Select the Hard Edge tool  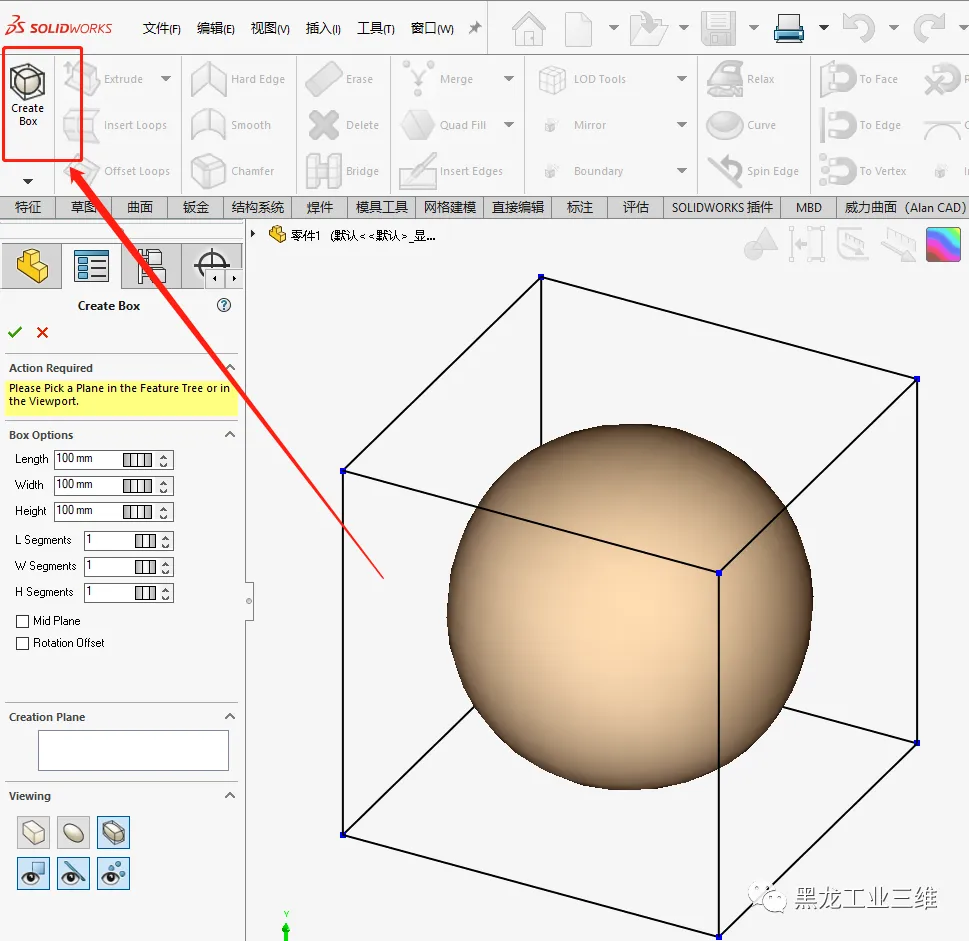coord(238,79)
